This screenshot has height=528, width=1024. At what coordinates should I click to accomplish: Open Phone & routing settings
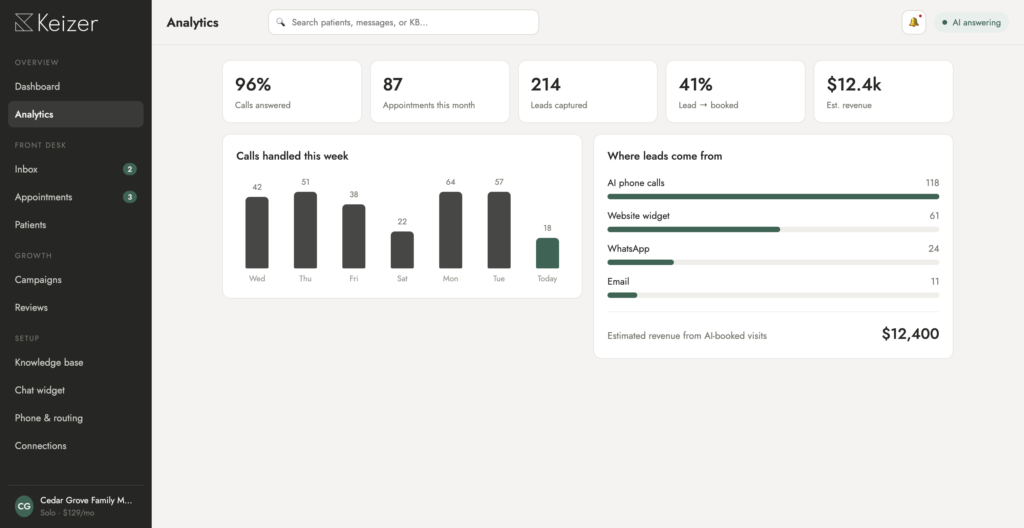coord(76,418)
